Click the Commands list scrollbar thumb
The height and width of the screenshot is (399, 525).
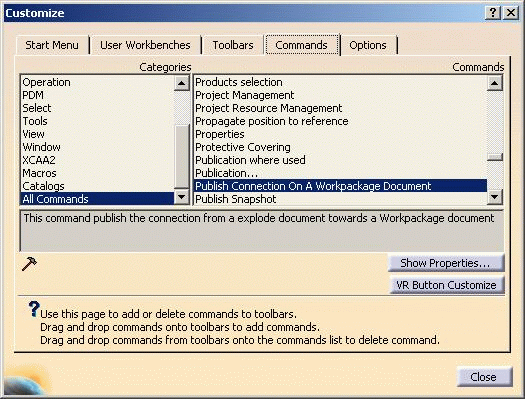coord(495,157)
